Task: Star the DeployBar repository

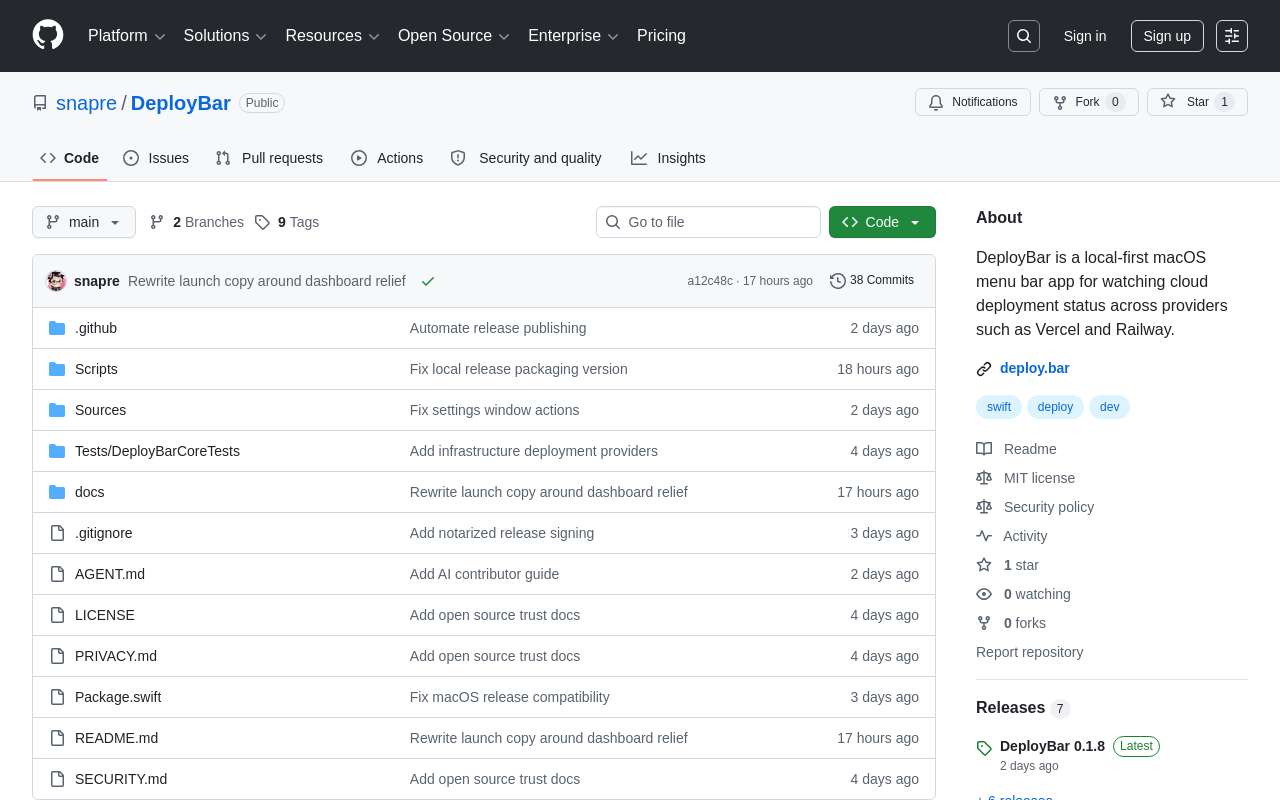Action: tap(1197, 102)
